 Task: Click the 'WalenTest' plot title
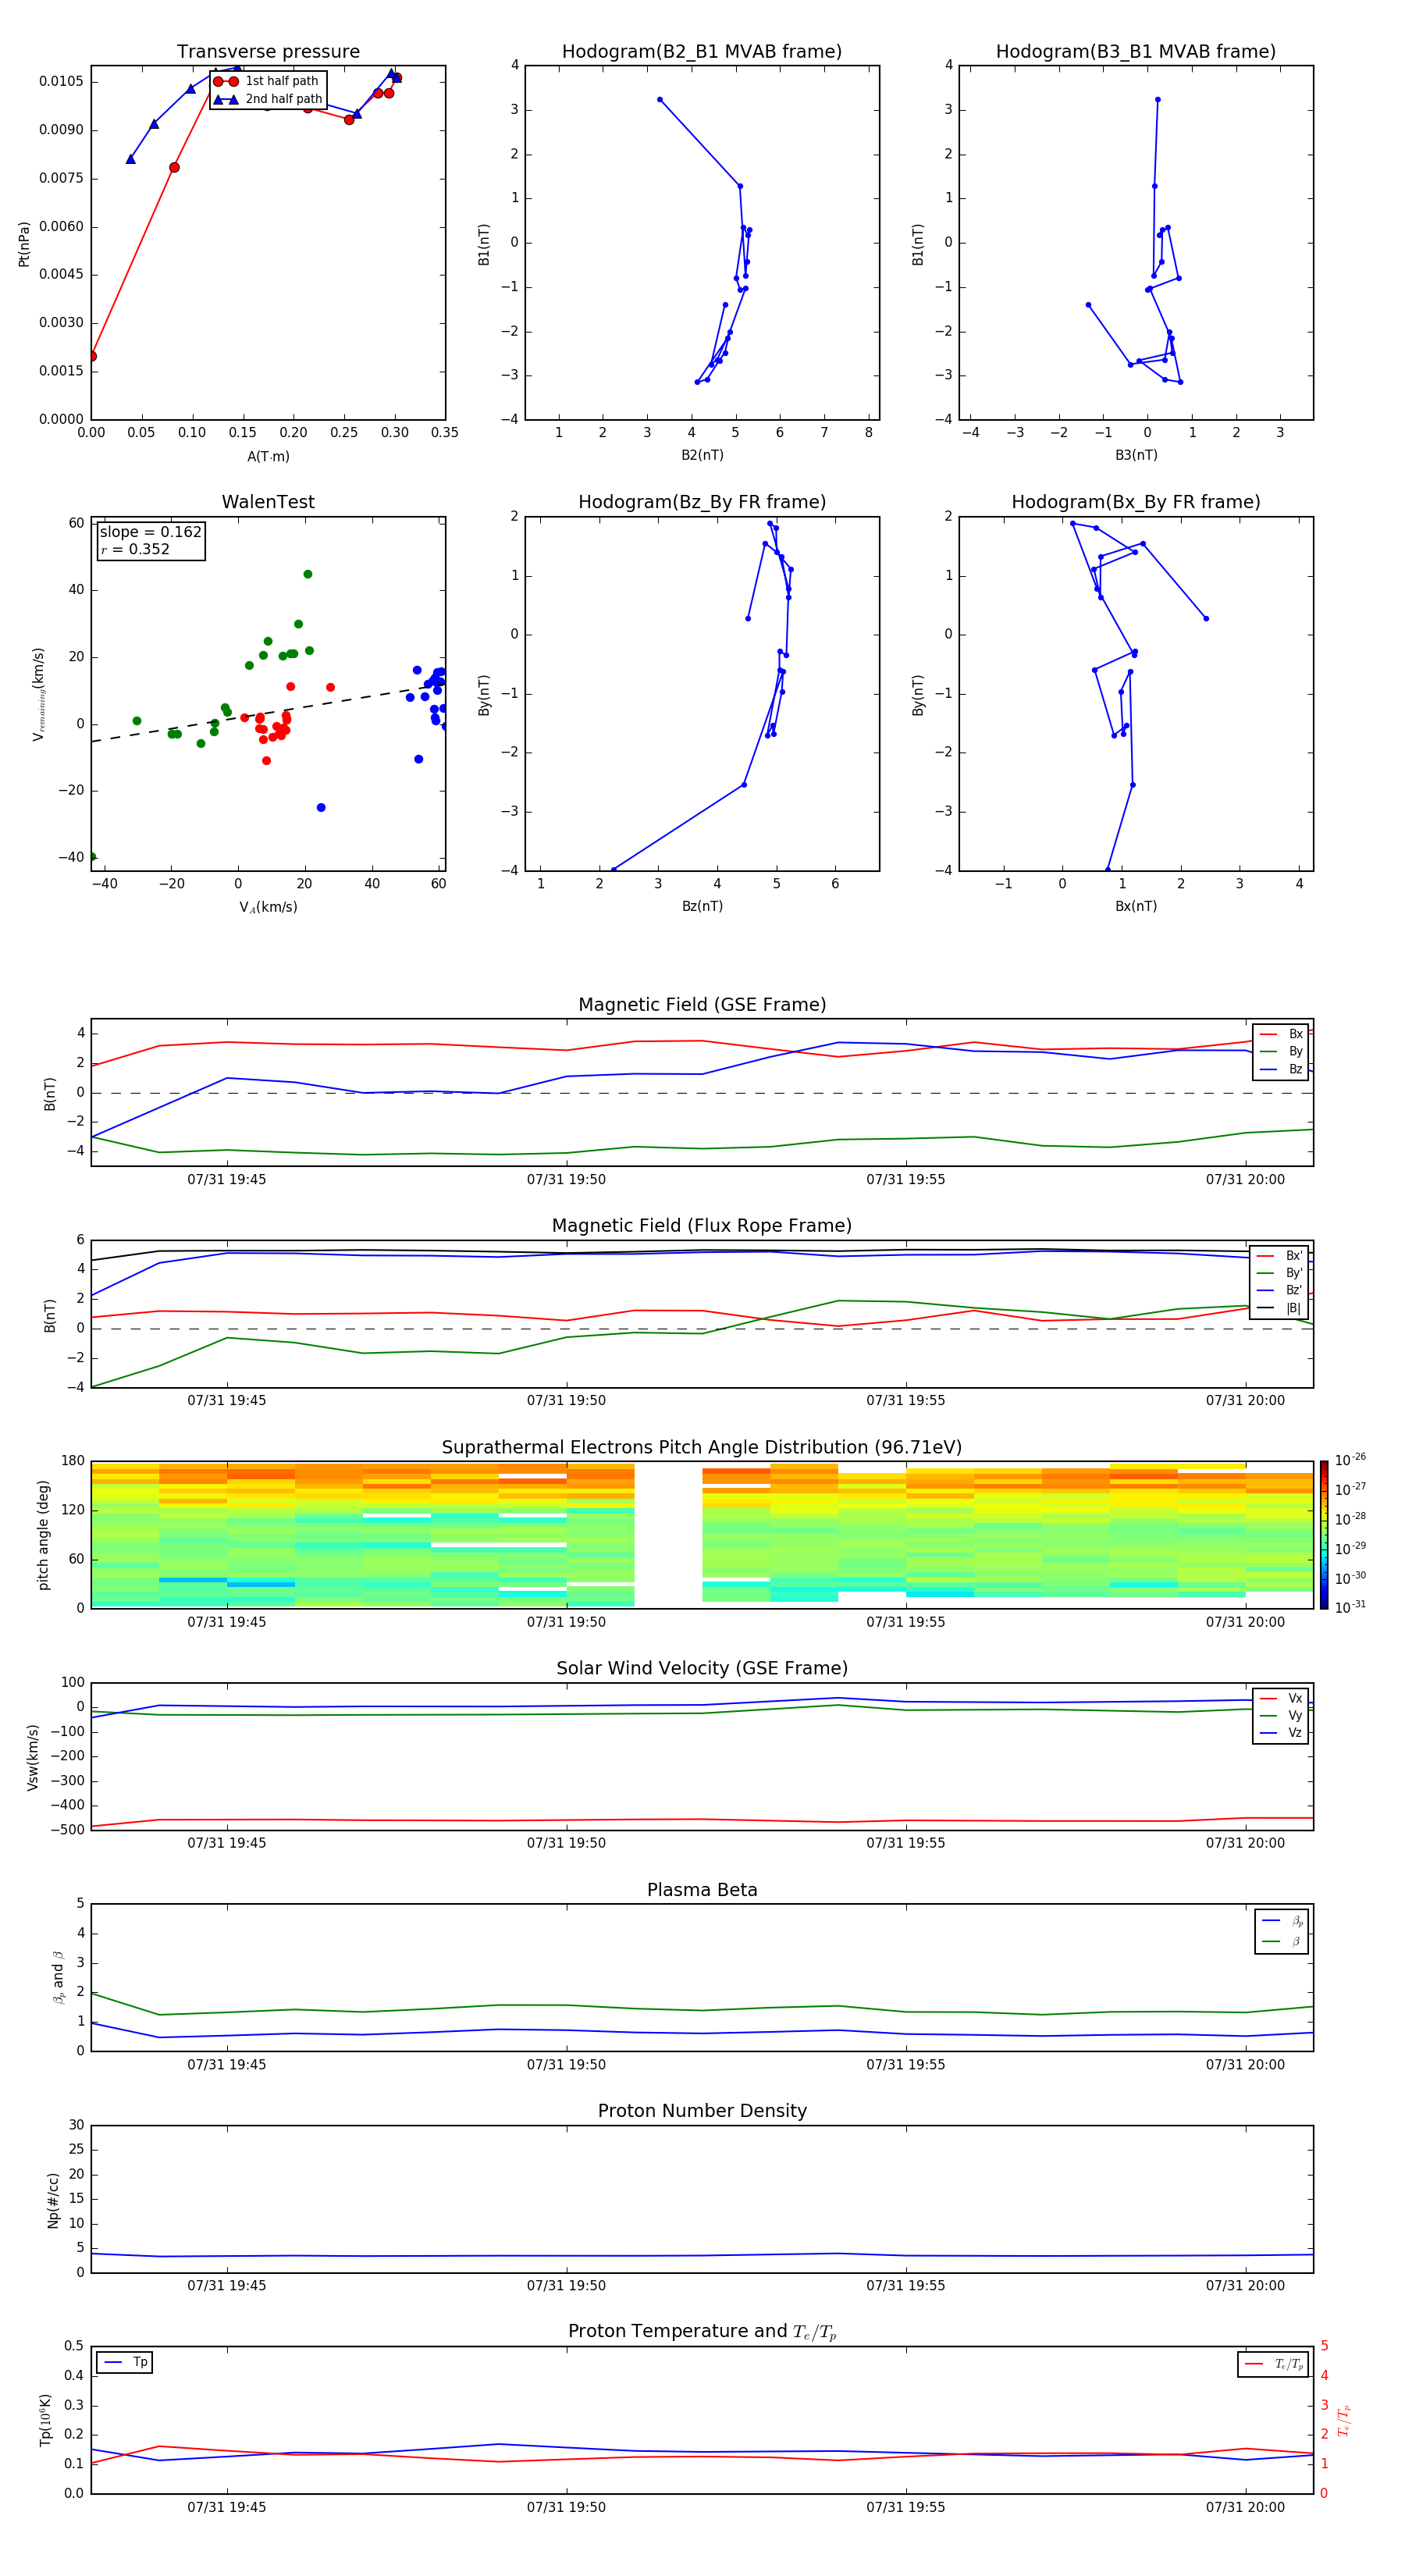[268, 502]
